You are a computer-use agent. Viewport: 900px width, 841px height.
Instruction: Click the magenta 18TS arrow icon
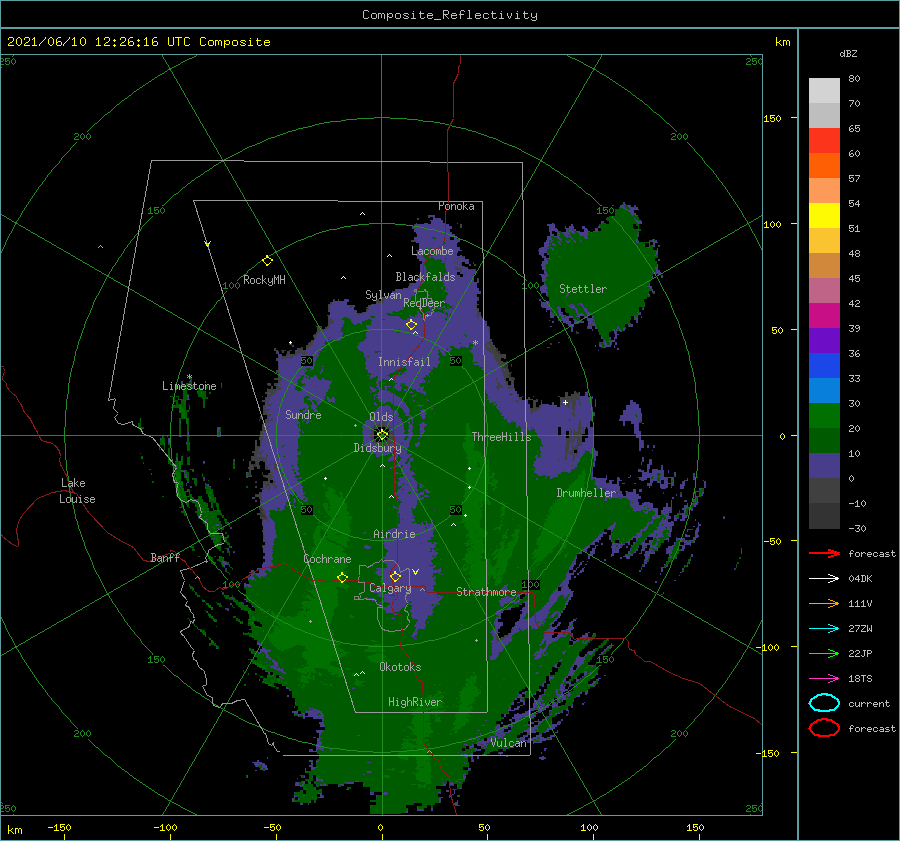pyautogui.click(x=824, y=679)
